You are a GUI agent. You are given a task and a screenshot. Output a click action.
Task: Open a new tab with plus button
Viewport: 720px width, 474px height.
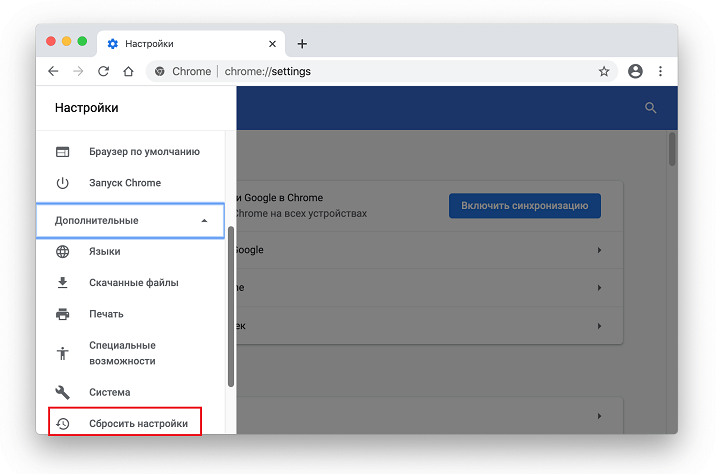[x=302, y=44]
